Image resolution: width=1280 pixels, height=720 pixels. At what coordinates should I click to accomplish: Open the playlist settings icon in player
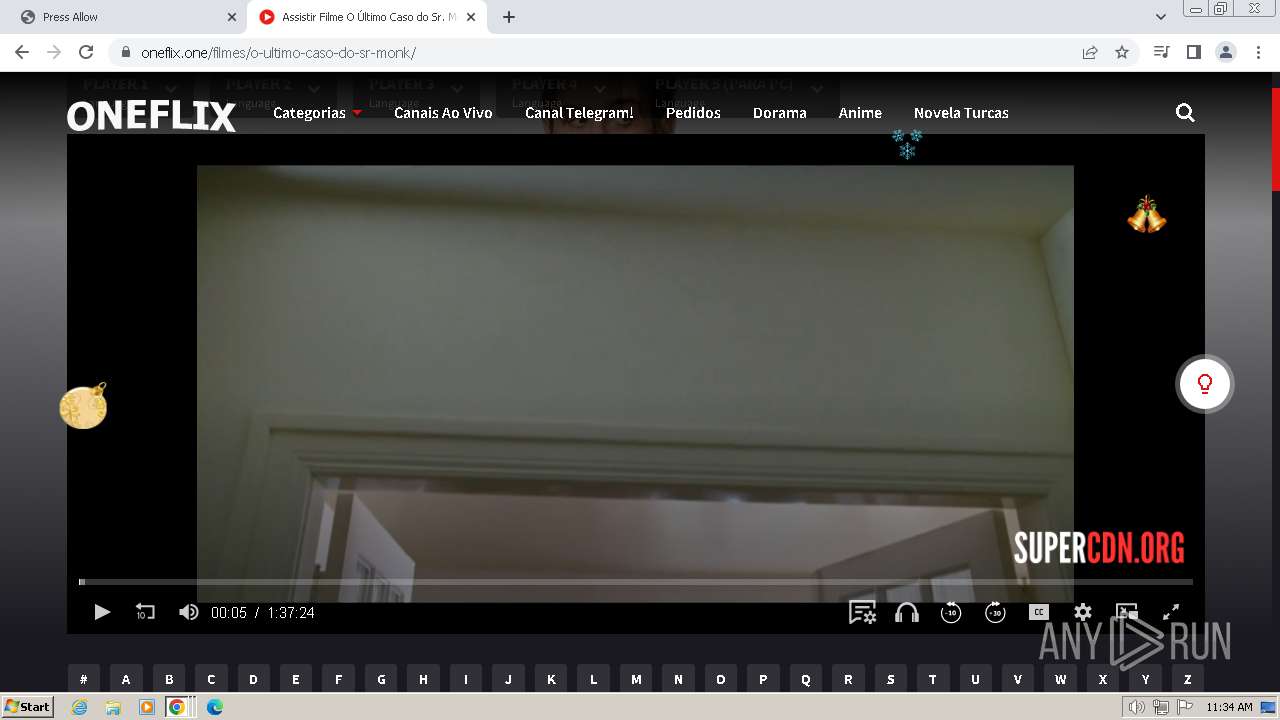click(862, 612)
